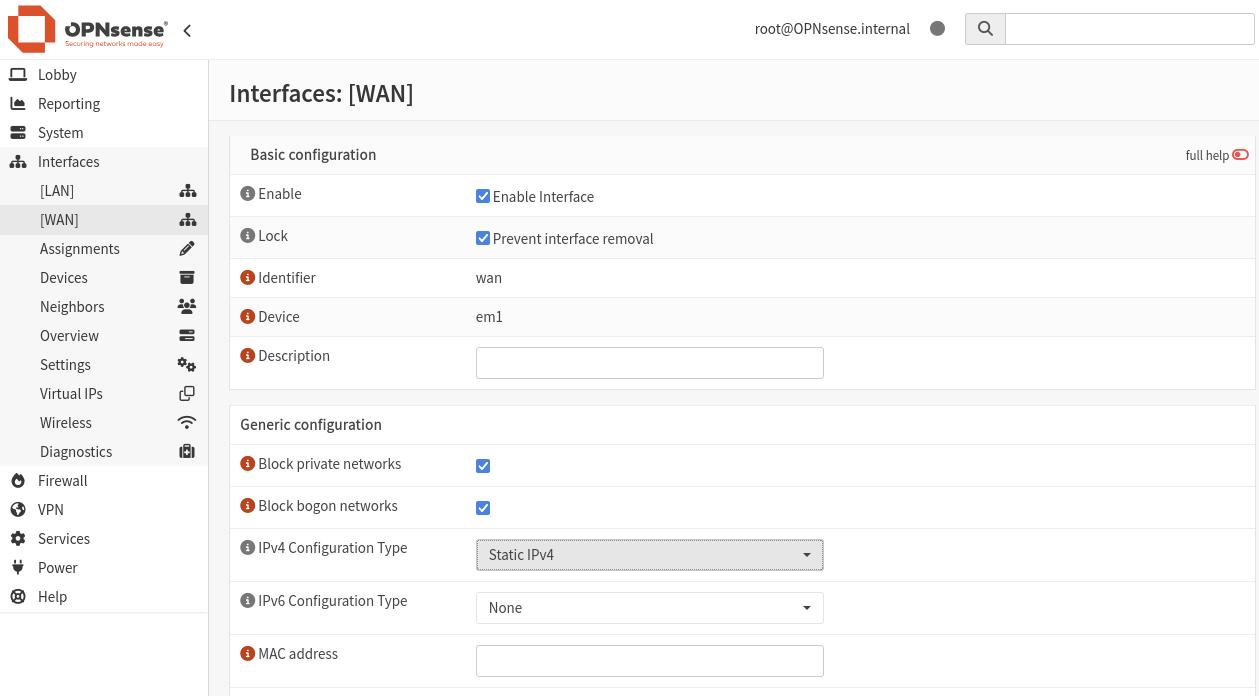Uncheck the Enable Interface checkbox
The width and height of the screenshot is (1259, 696).
pyautogui.click(x=483, y=196)
